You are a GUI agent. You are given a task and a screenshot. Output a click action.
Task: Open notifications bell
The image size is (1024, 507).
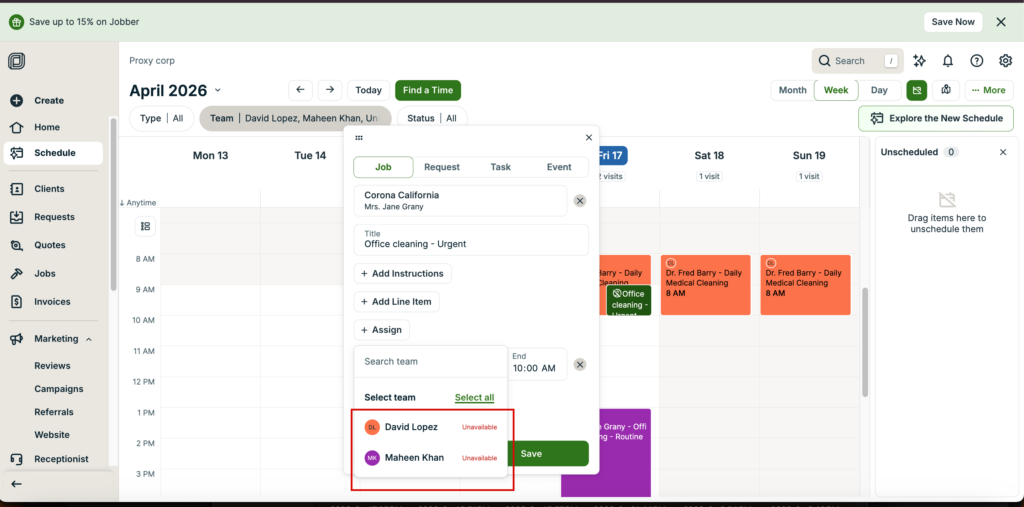click(x=948, y=61)
